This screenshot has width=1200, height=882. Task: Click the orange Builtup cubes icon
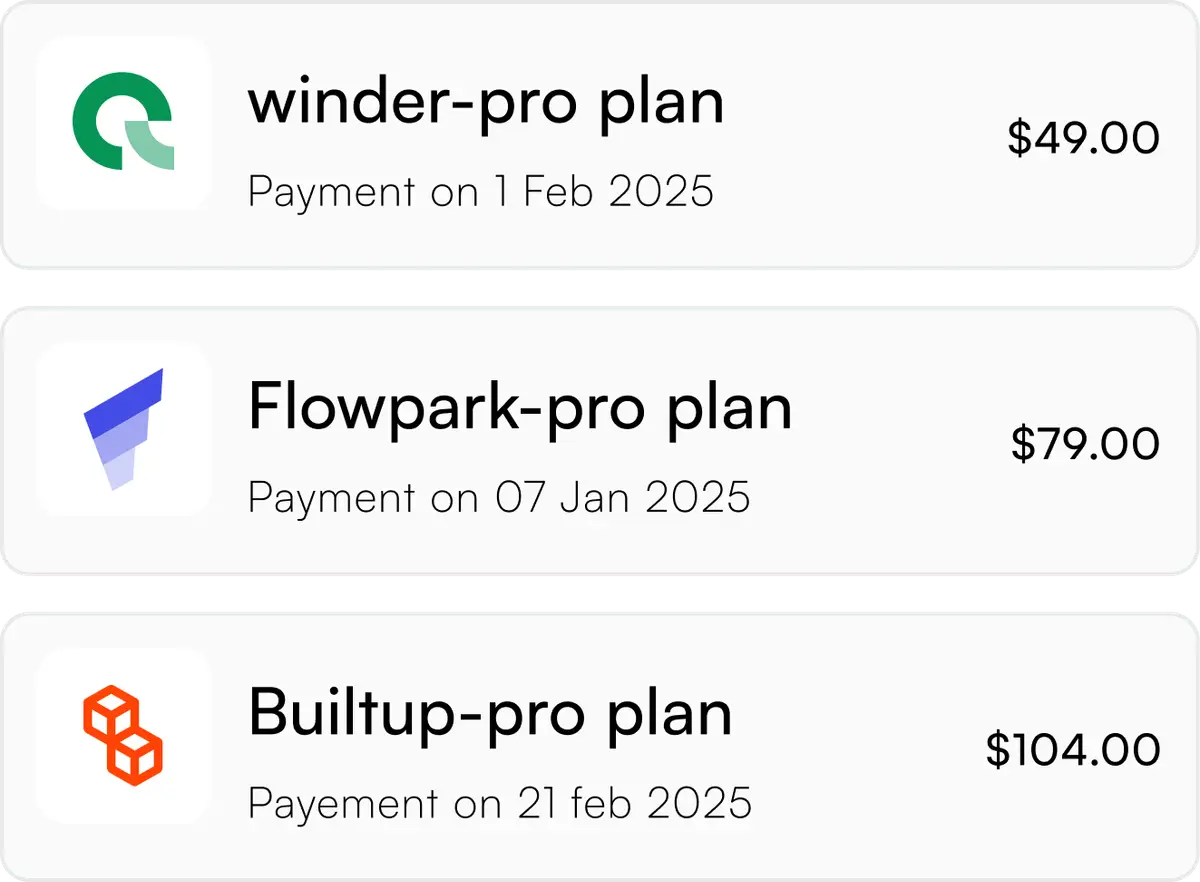122,735
